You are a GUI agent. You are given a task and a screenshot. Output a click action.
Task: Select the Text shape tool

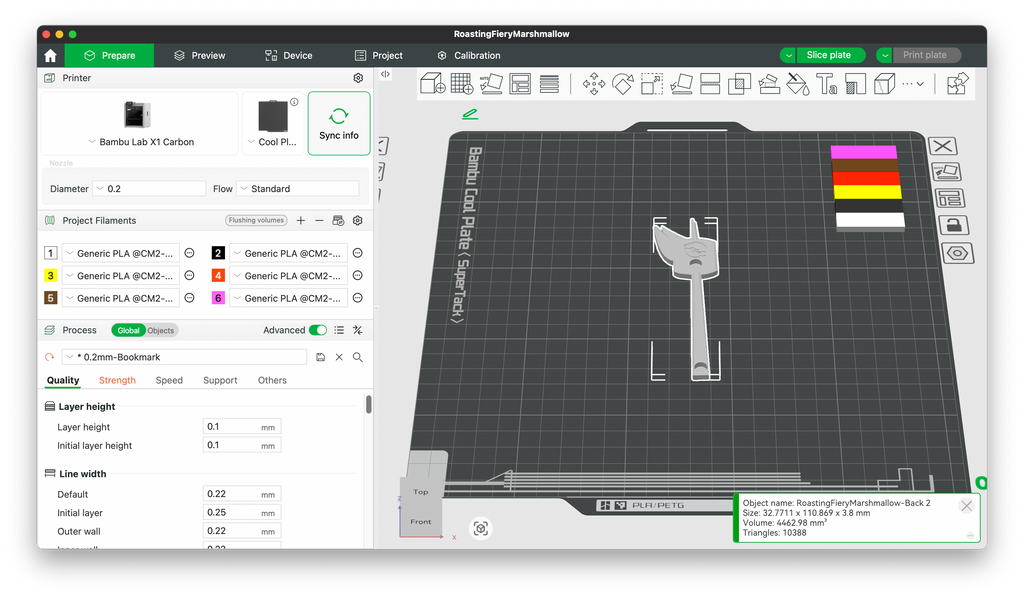coord(827,84)
